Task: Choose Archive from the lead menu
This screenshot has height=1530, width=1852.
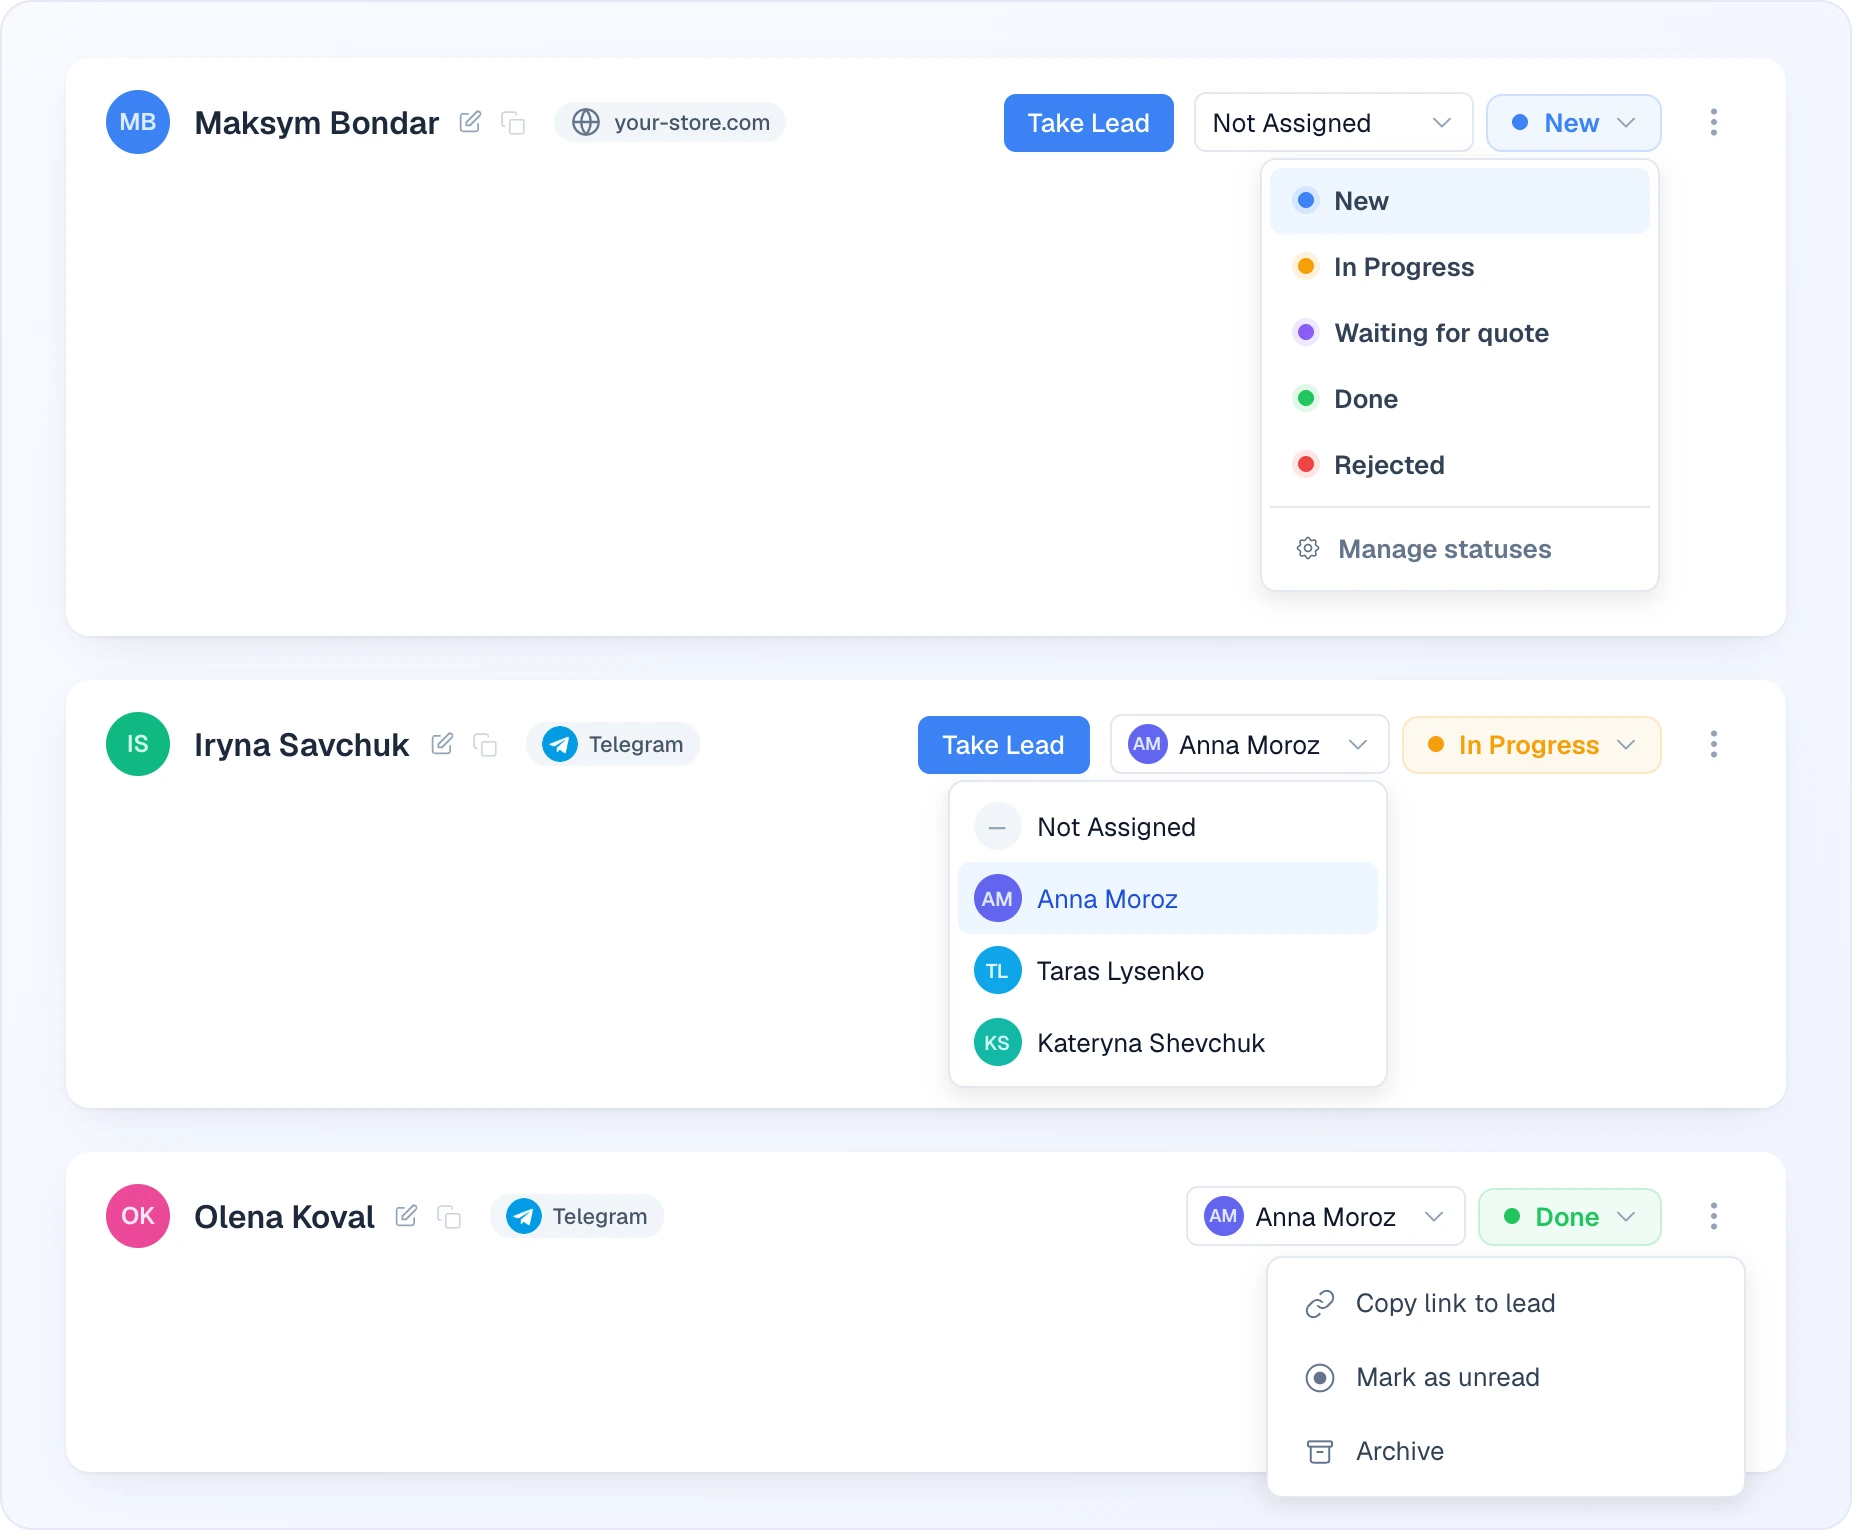Action: [x=1505, y=1451]
